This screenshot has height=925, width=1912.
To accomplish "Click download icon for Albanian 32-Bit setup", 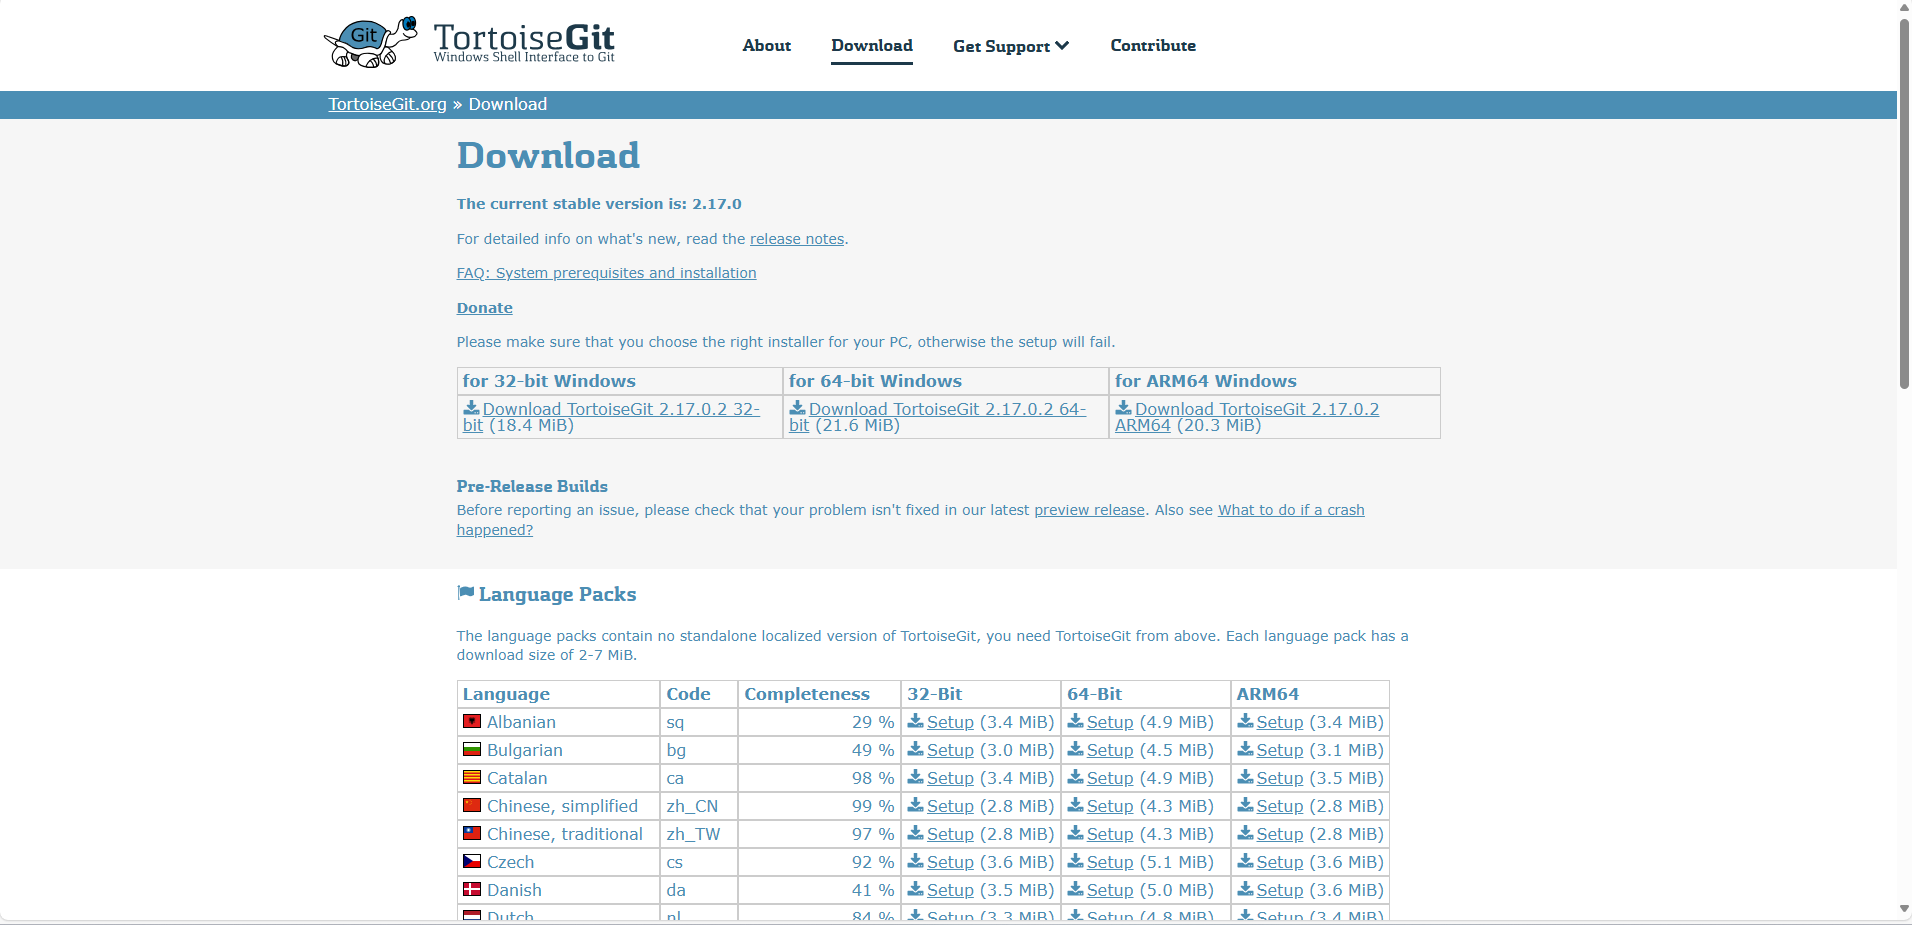I will point(915,721).
